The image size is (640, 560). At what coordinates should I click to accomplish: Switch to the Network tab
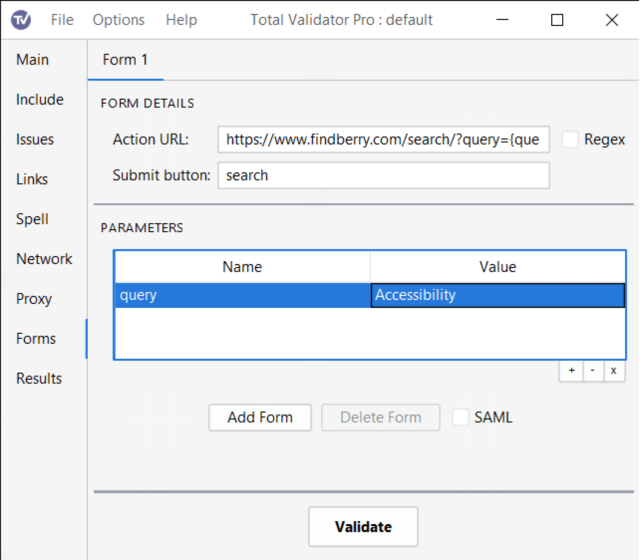click(44, 259)
